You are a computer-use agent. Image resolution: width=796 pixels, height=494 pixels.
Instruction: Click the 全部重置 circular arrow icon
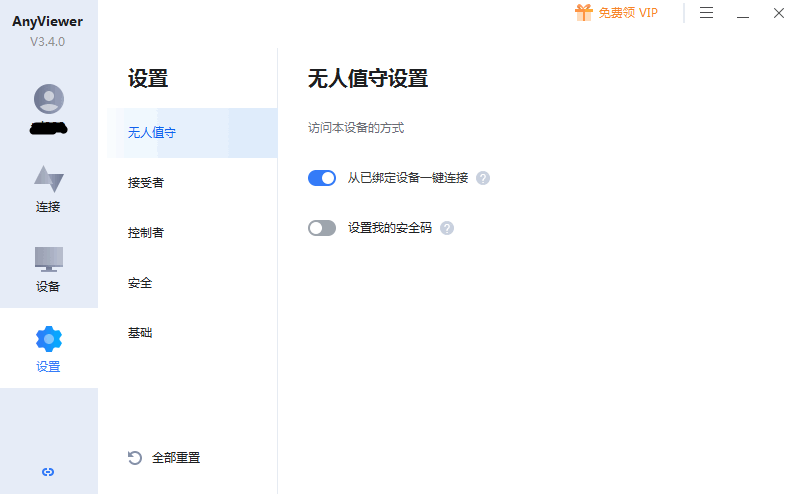coord(135,458)
